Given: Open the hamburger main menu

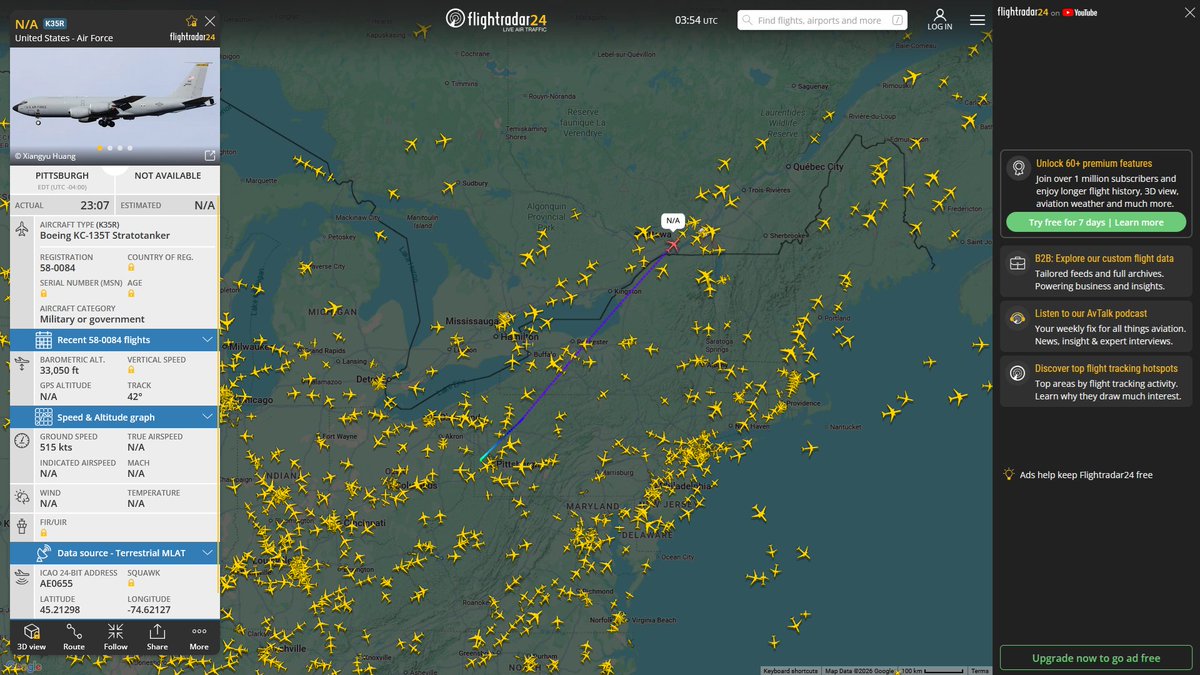Looking at the screenshot, I should coord(977,20).
